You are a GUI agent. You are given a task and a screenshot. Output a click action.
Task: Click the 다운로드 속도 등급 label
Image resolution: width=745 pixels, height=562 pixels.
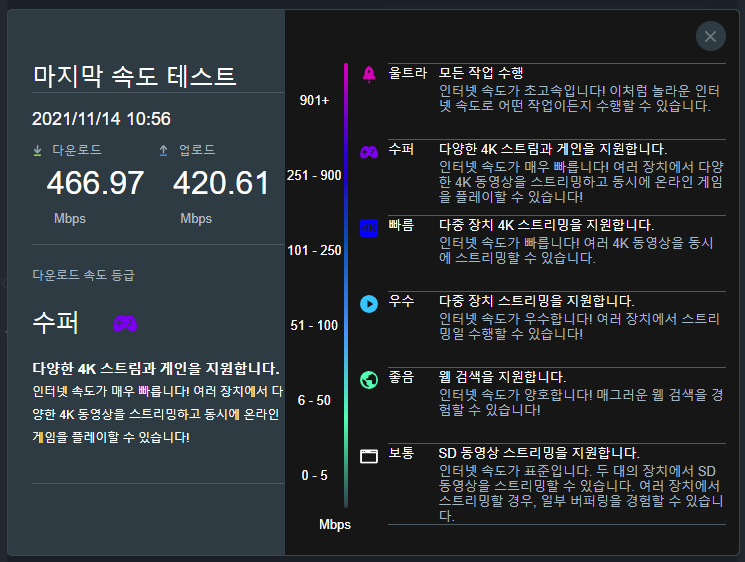tap(84, 275)
